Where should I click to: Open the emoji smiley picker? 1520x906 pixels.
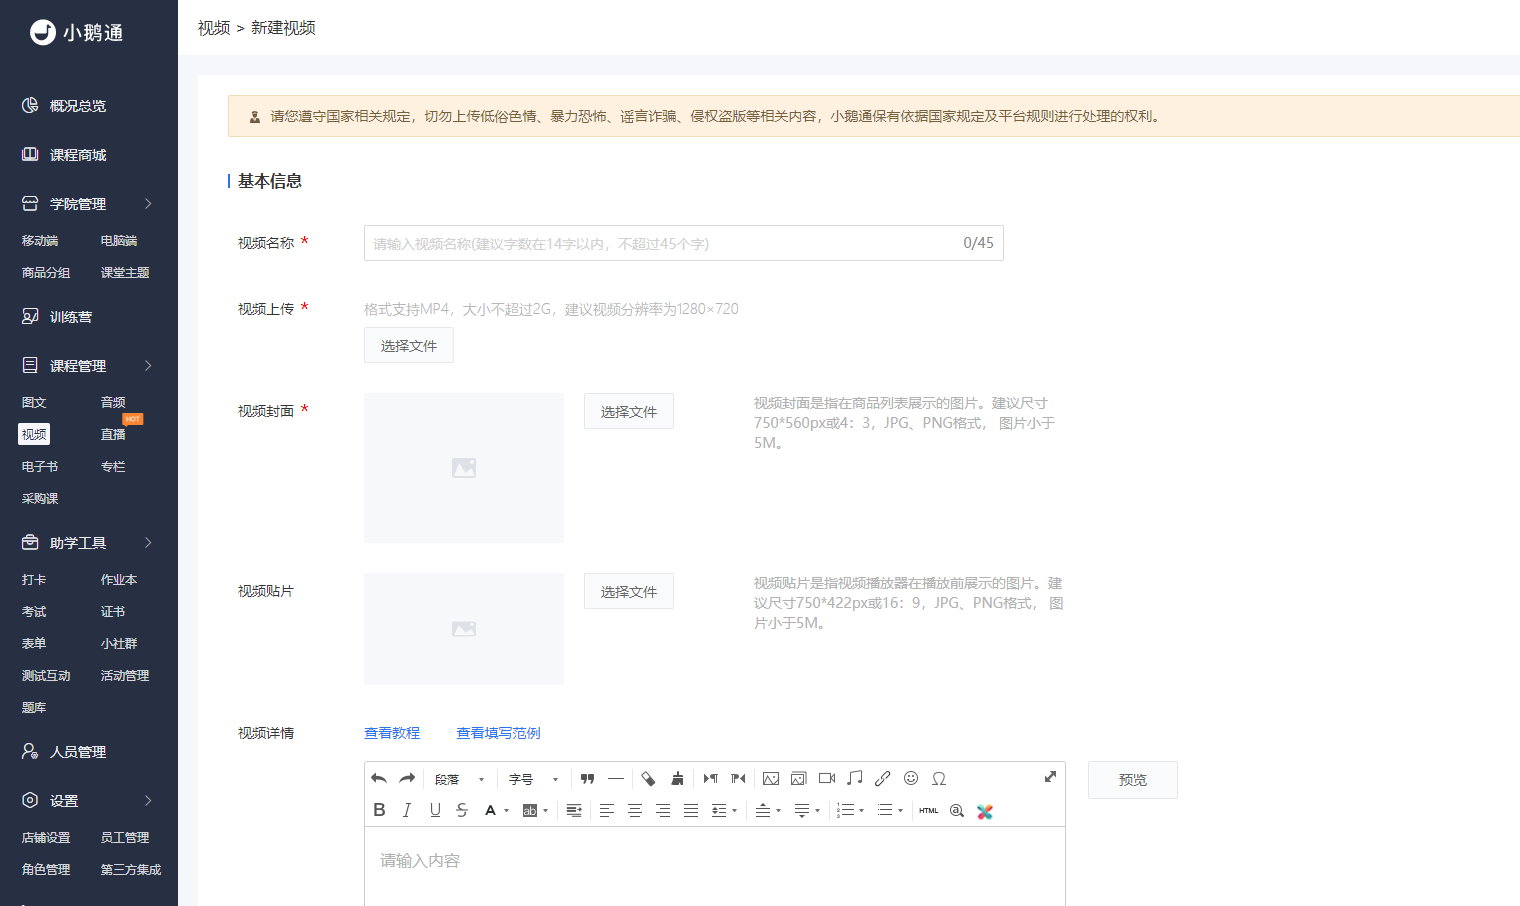click(911, 779)
